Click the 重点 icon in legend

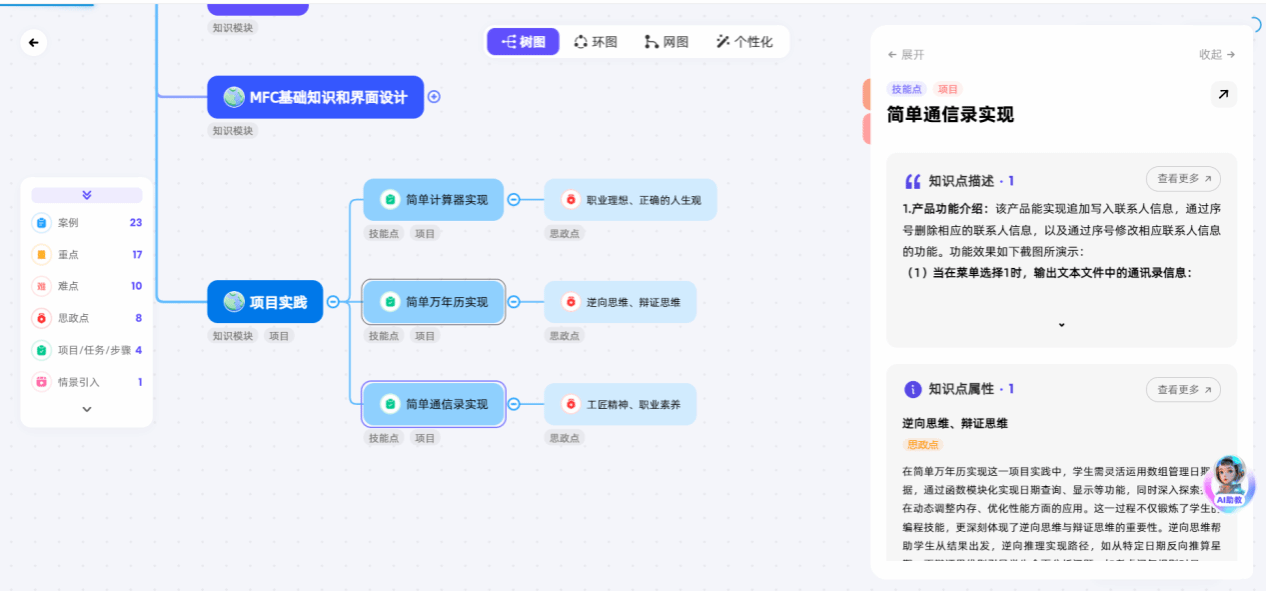(41, 255)
